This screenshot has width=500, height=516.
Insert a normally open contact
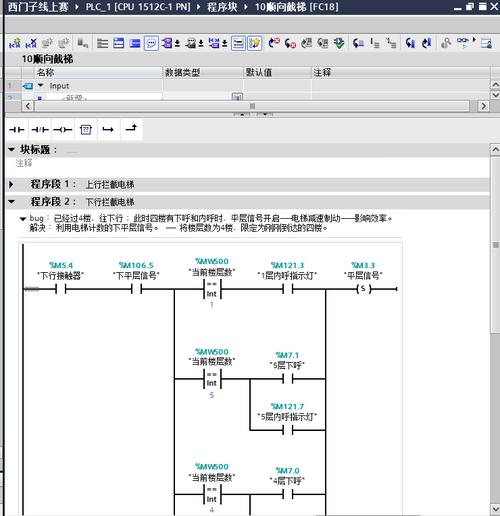[17, 130]
